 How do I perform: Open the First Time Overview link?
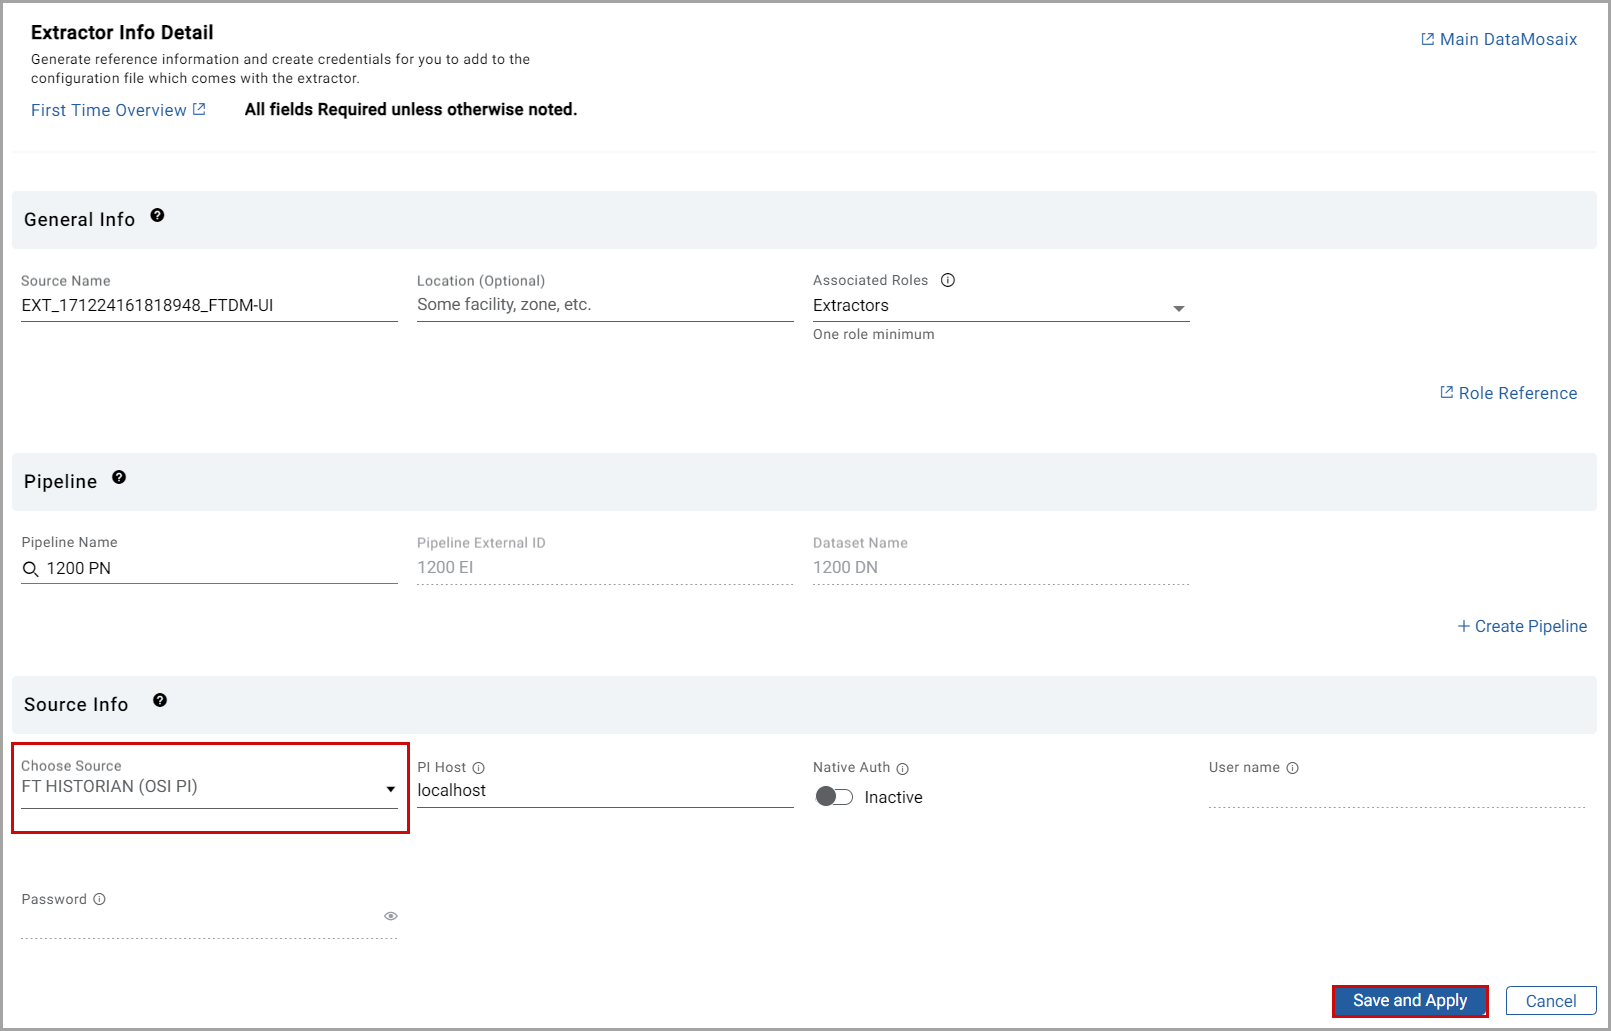coord(118,110)
